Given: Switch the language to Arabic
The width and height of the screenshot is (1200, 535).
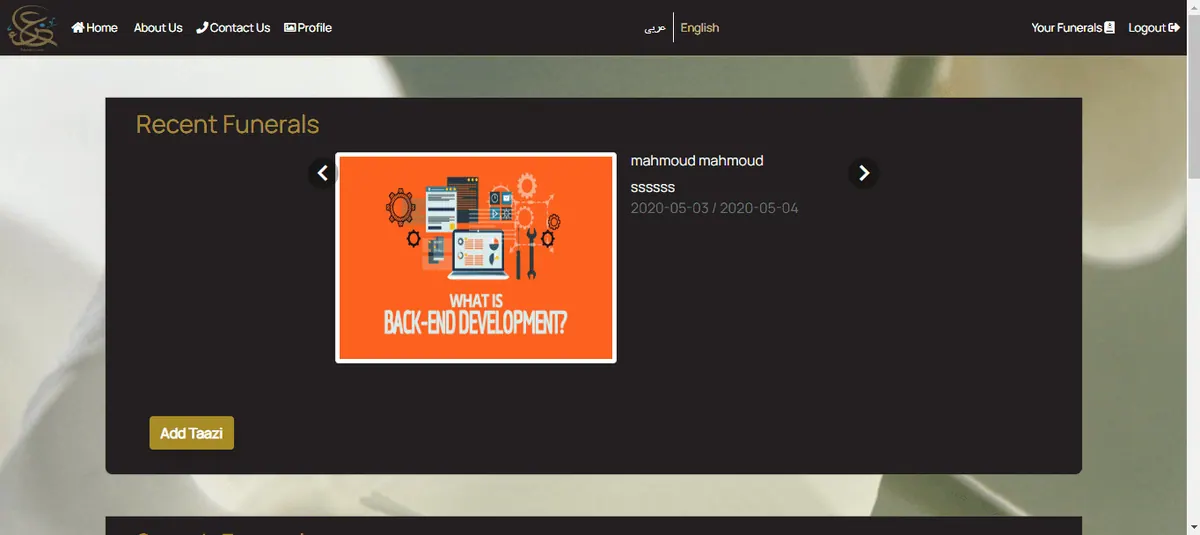Looking at the screenshot, I should tap(655, 28).
